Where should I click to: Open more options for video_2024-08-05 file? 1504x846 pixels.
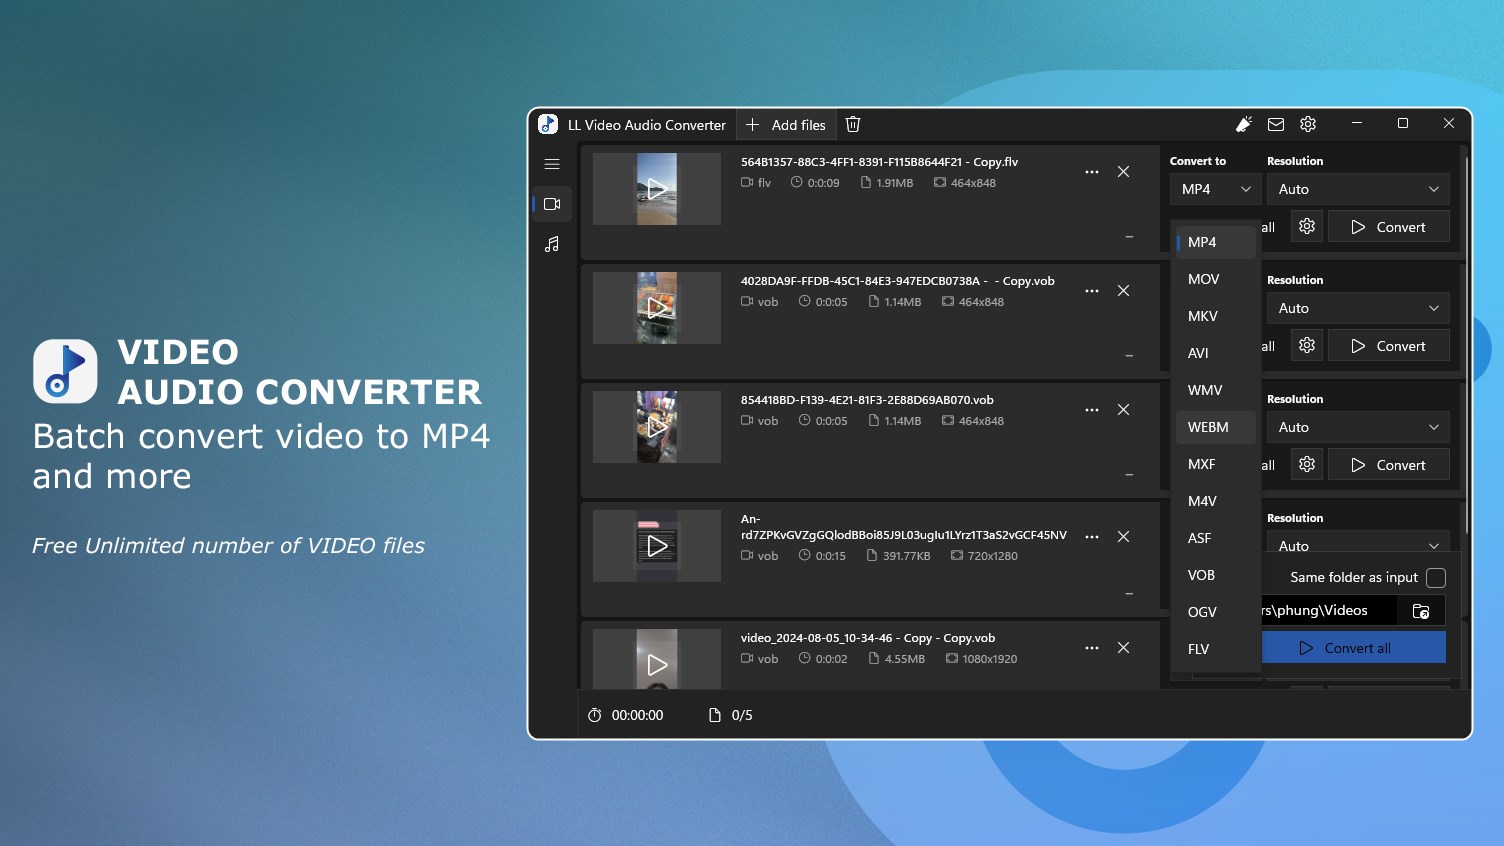click(x=1092, y=648)
